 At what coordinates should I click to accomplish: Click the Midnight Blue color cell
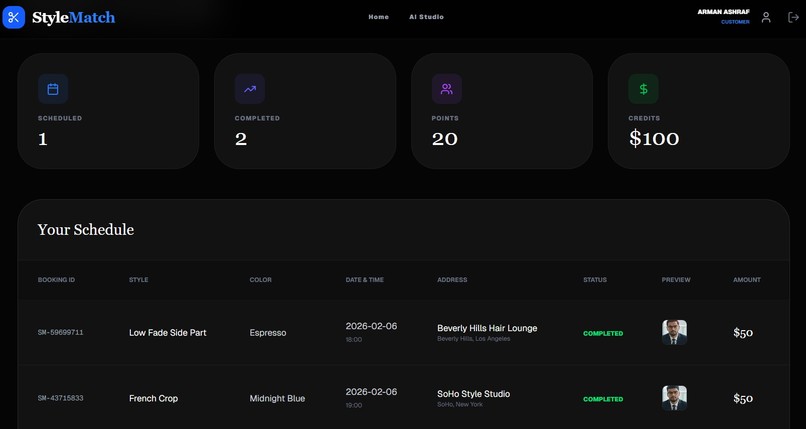277,398
